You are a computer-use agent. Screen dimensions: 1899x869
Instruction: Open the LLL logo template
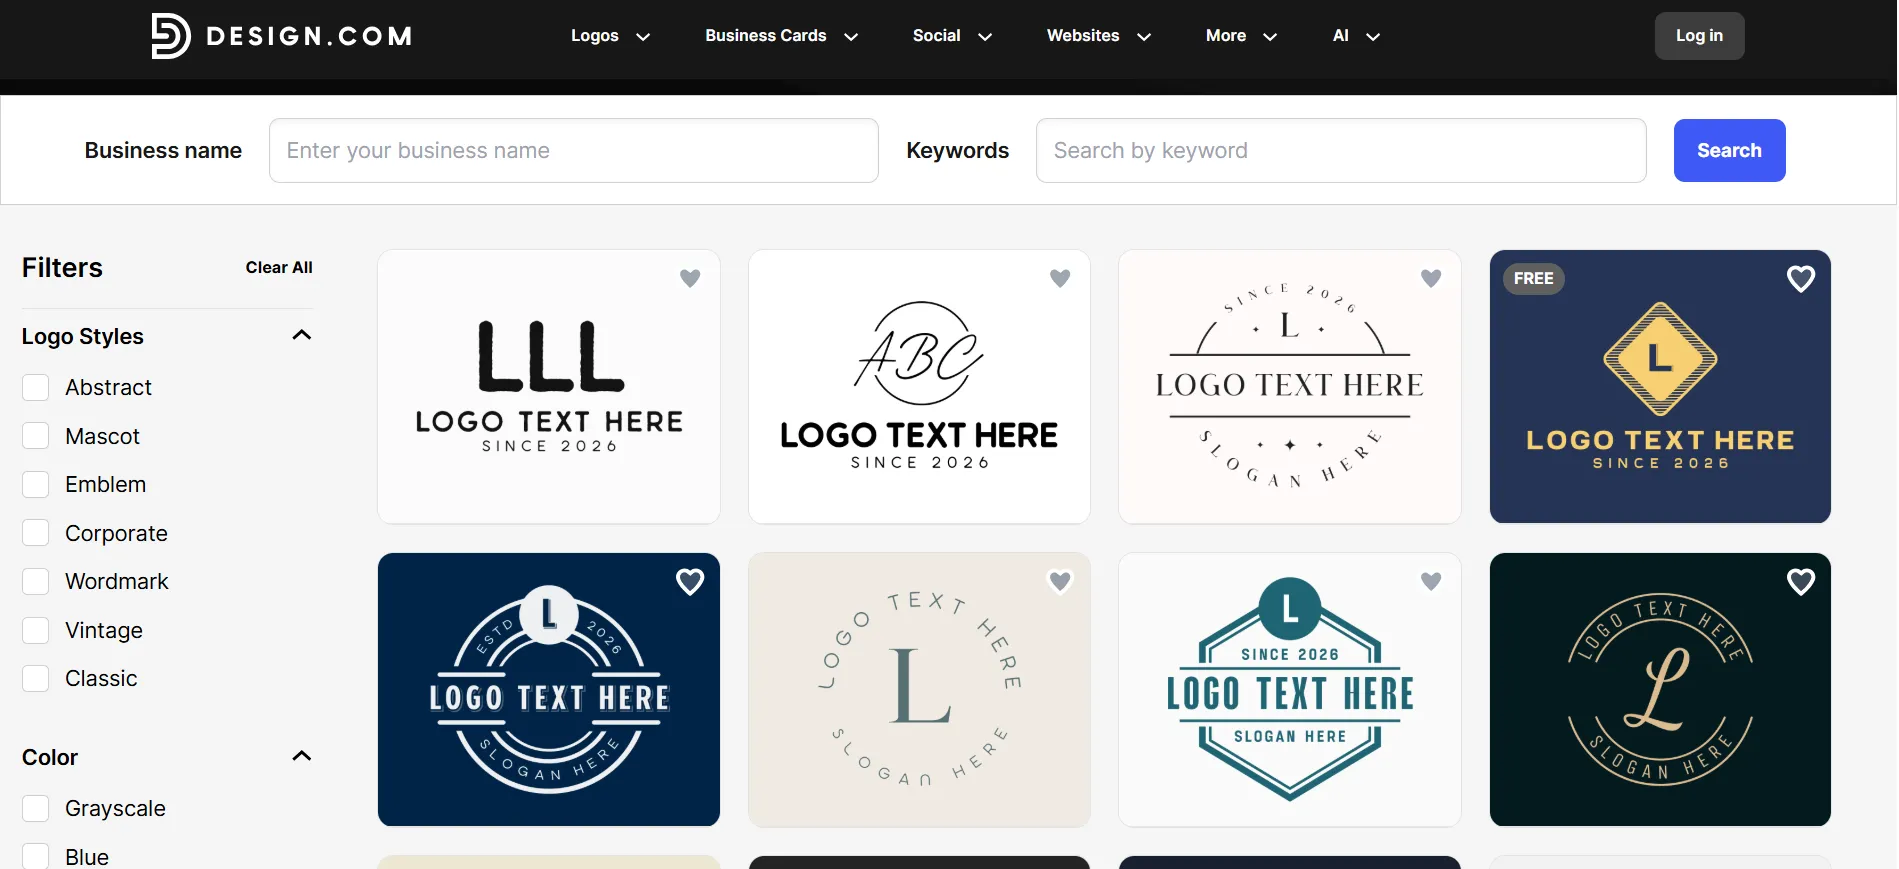pyautogui.click(x=549, y=387)
